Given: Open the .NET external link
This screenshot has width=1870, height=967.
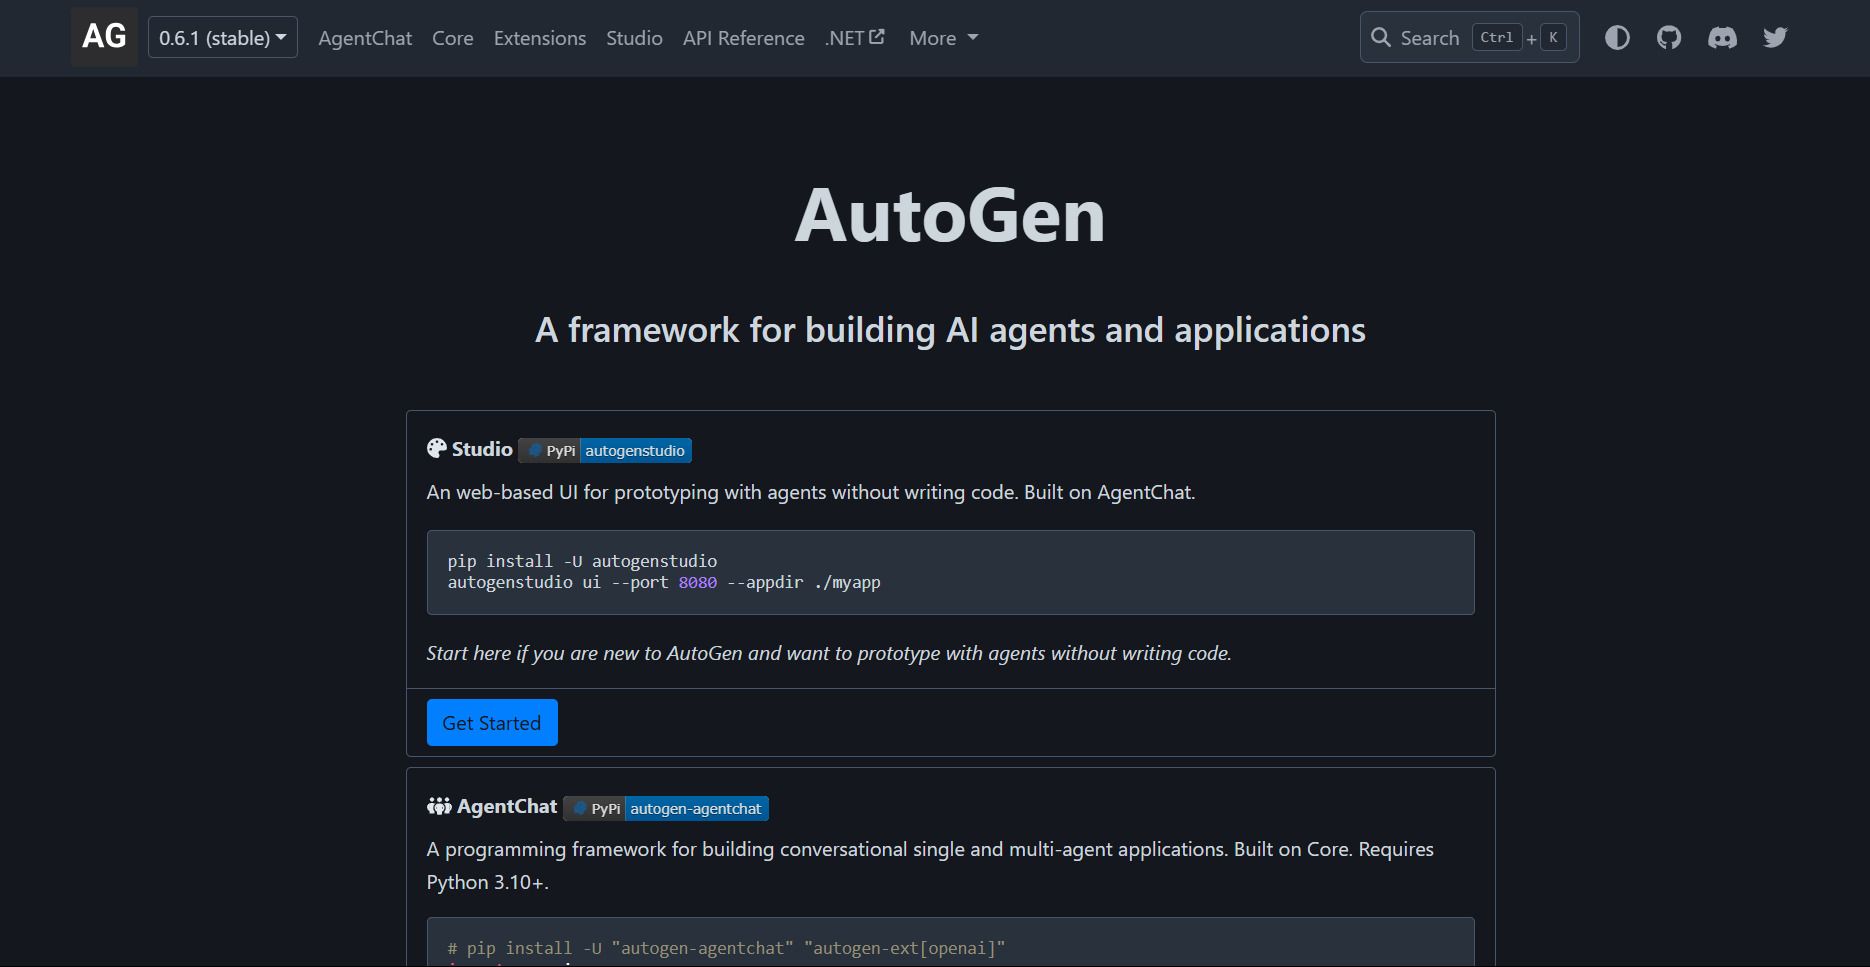Looking at the screenshot, I should coord(855,38).
